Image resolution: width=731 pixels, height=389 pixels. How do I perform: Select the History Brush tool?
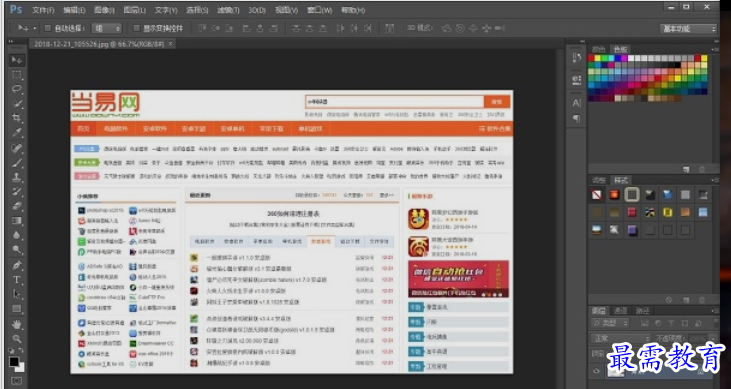(17, 191)
